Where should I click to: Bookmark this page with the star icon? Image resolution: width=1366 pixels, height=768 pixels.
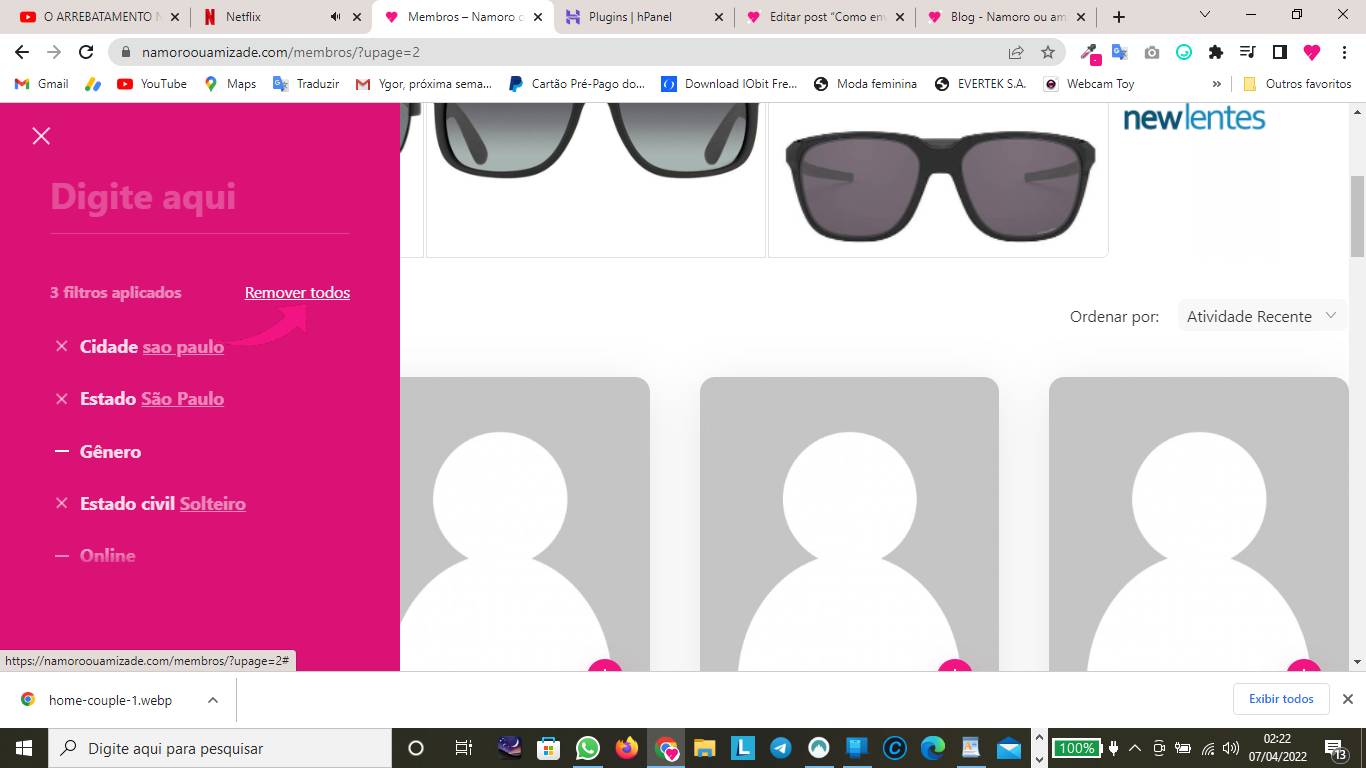pos(1048,52)
